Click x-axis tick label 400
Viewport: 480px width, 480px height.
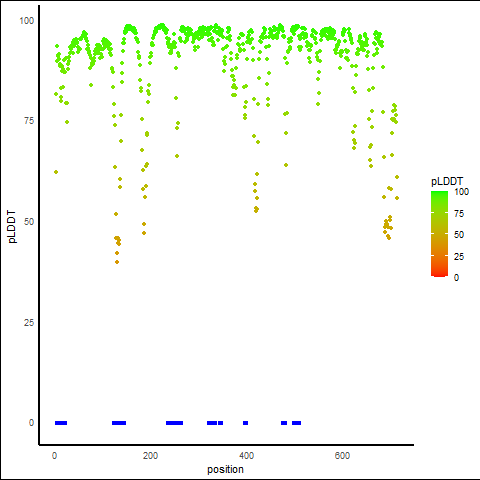(246, 456)
